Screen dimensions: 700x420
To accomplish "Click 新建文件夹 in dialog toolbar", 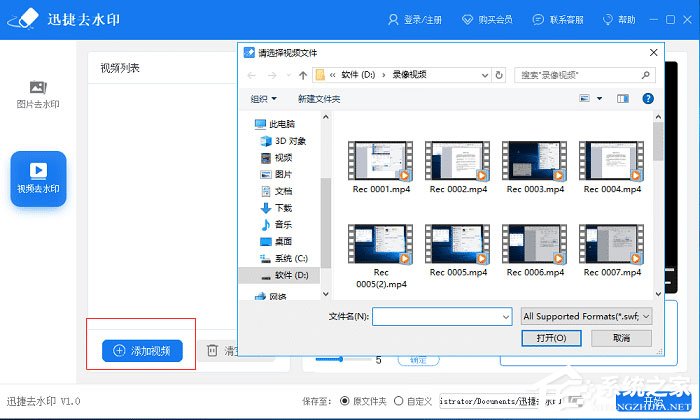I will click(319, 99).
